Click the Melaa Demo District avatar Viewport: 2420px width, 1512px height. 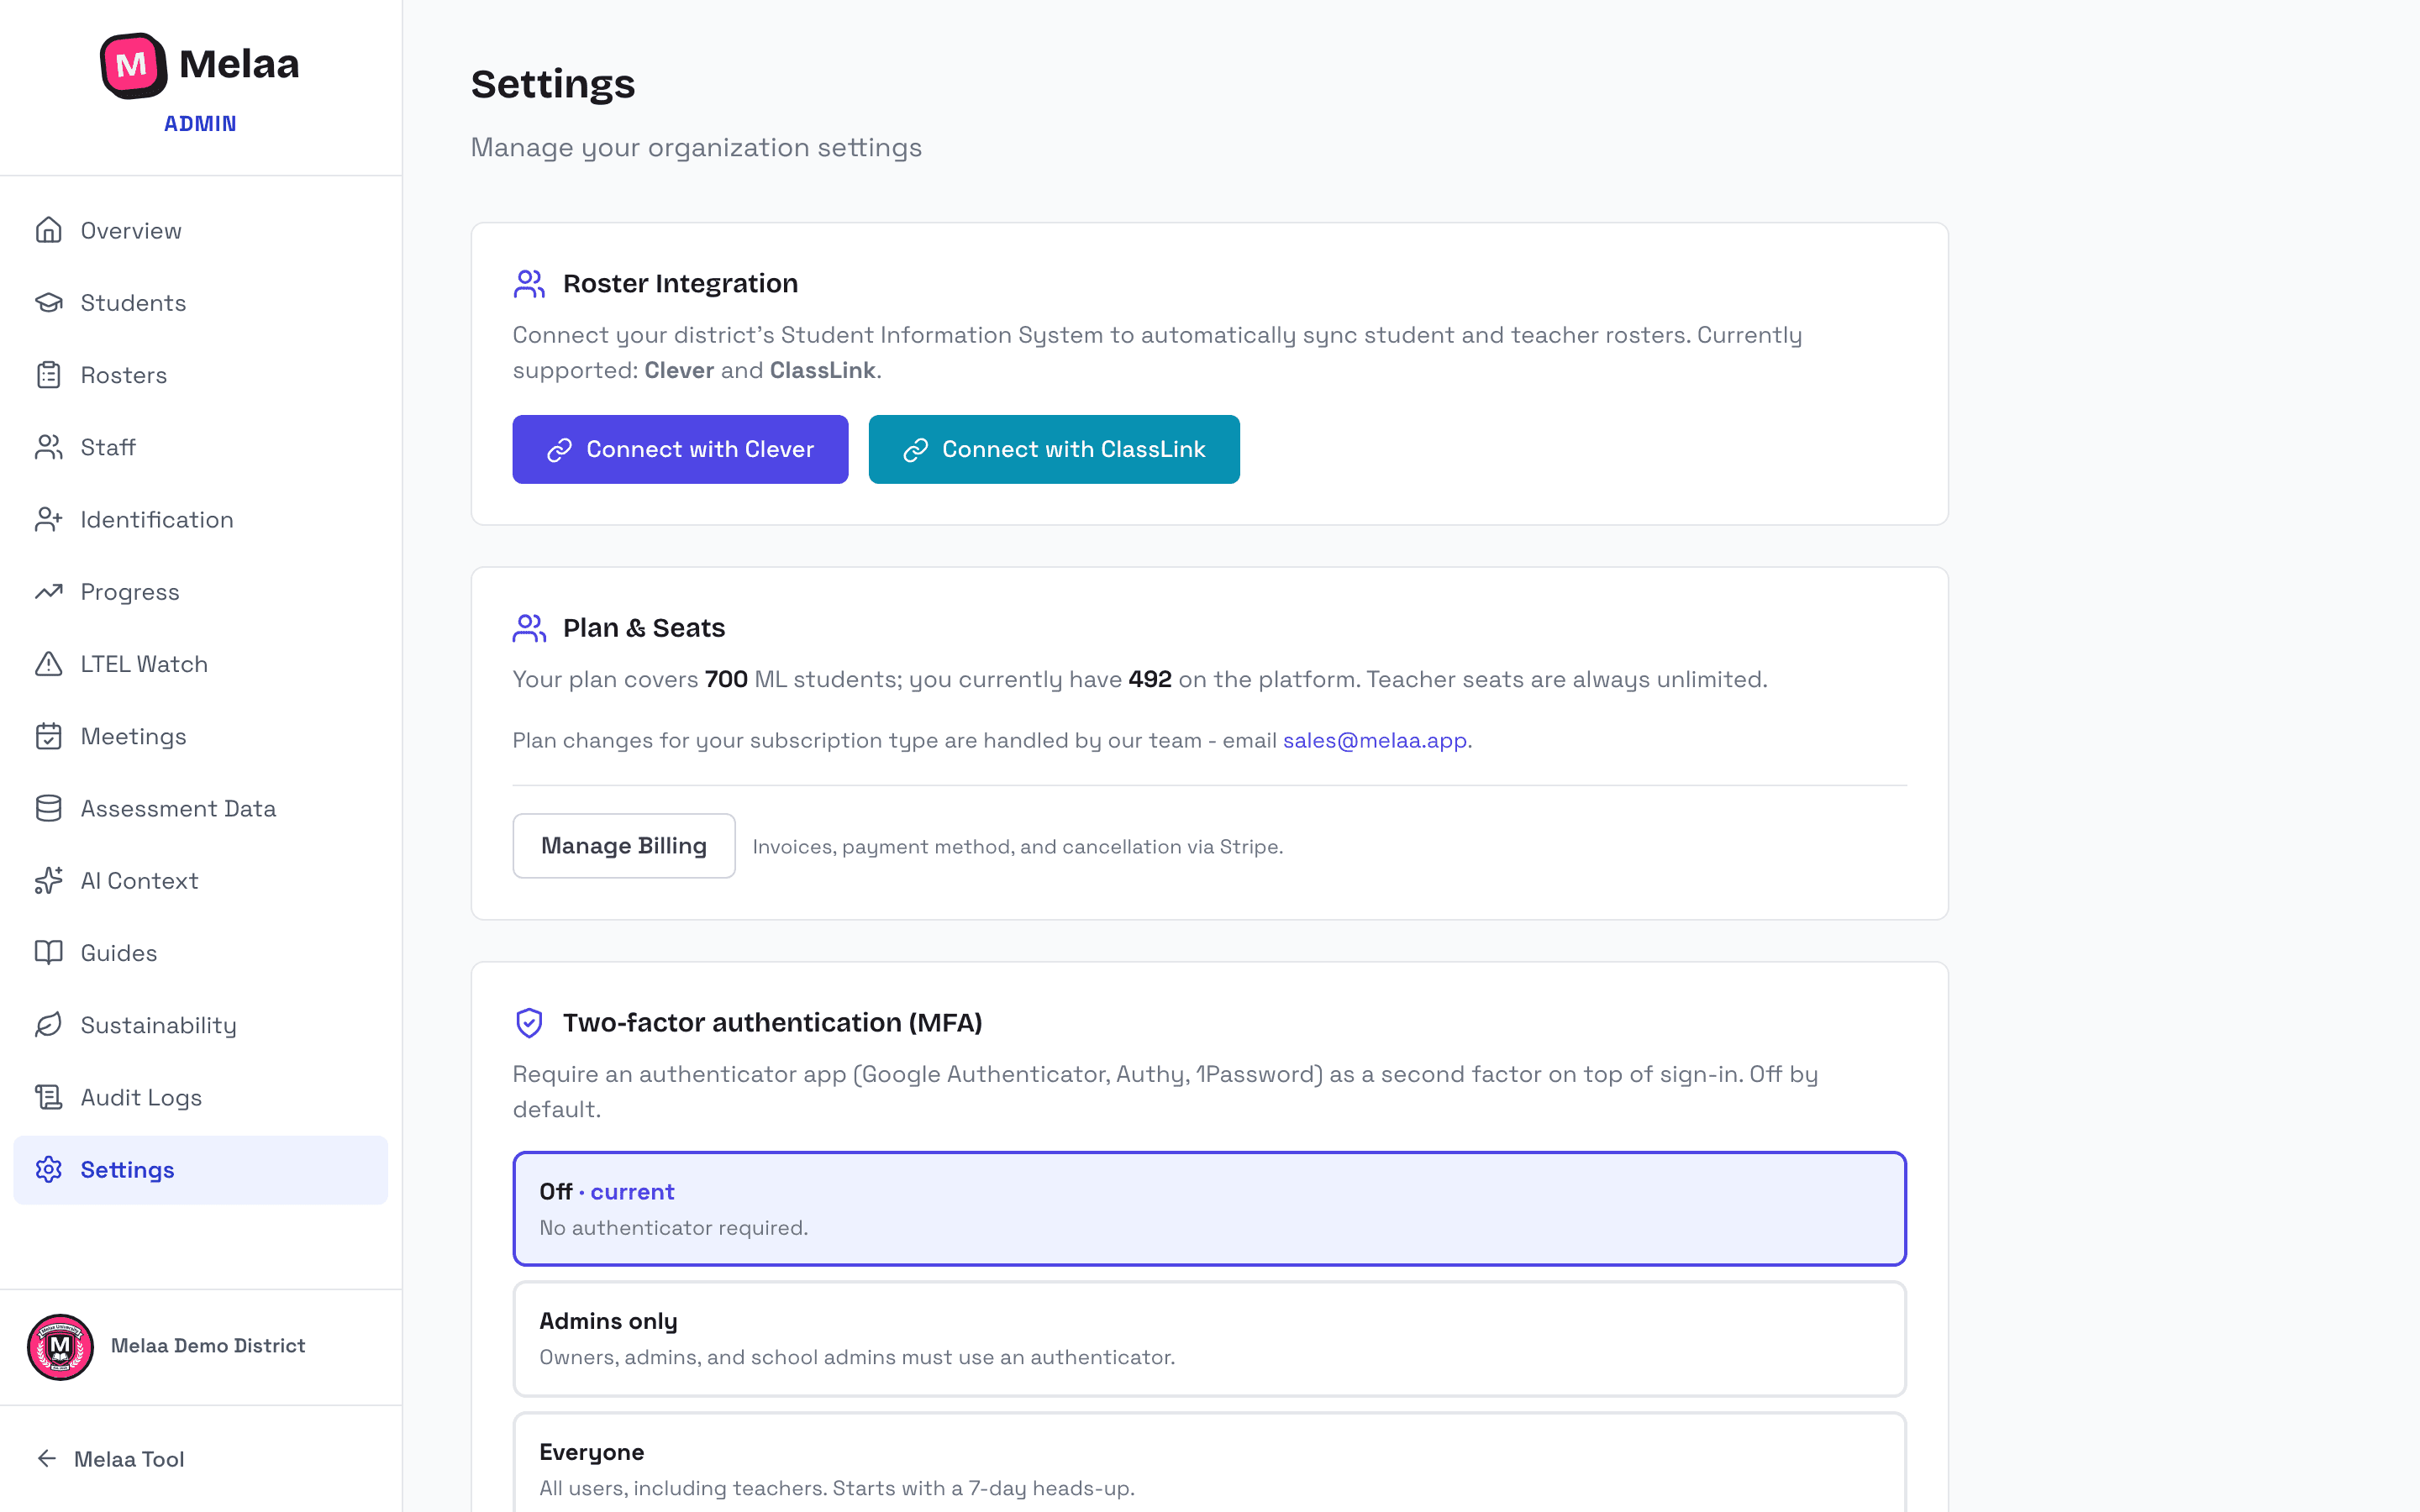click(60, 1346)
